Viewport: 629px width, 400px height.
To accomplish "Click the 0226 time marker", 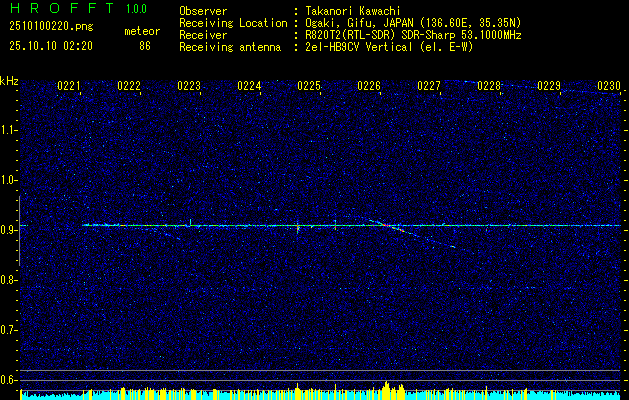I will tap(369, 86).
